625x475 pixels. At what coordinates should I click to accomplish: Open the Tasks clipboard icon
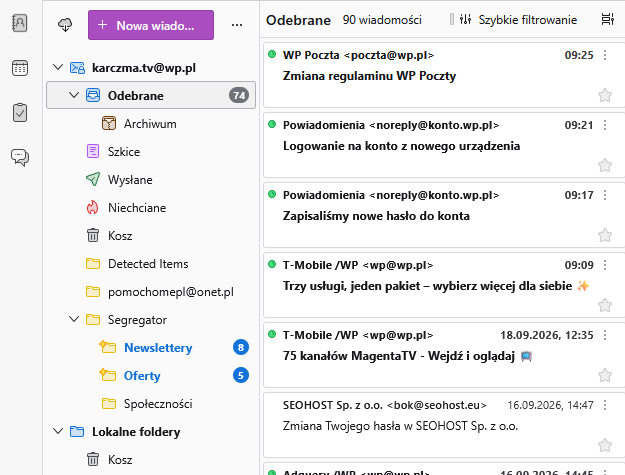20,113
